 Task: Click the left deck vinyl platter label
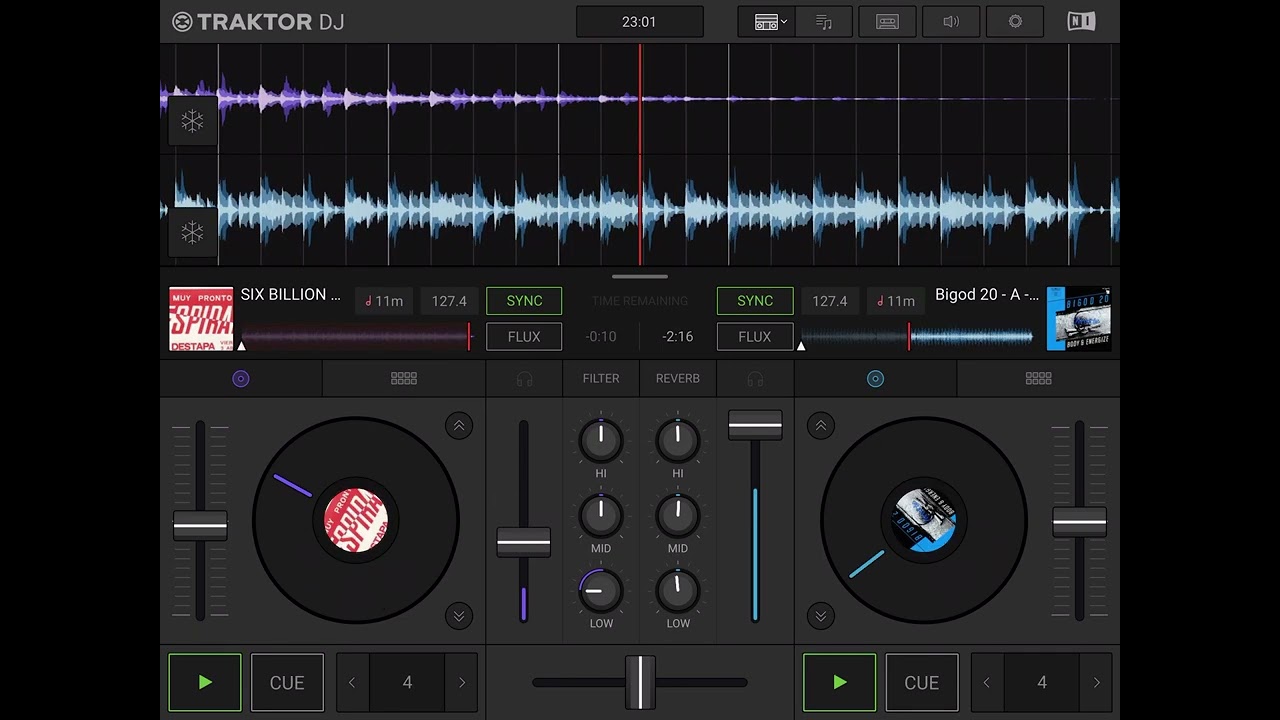356,520
